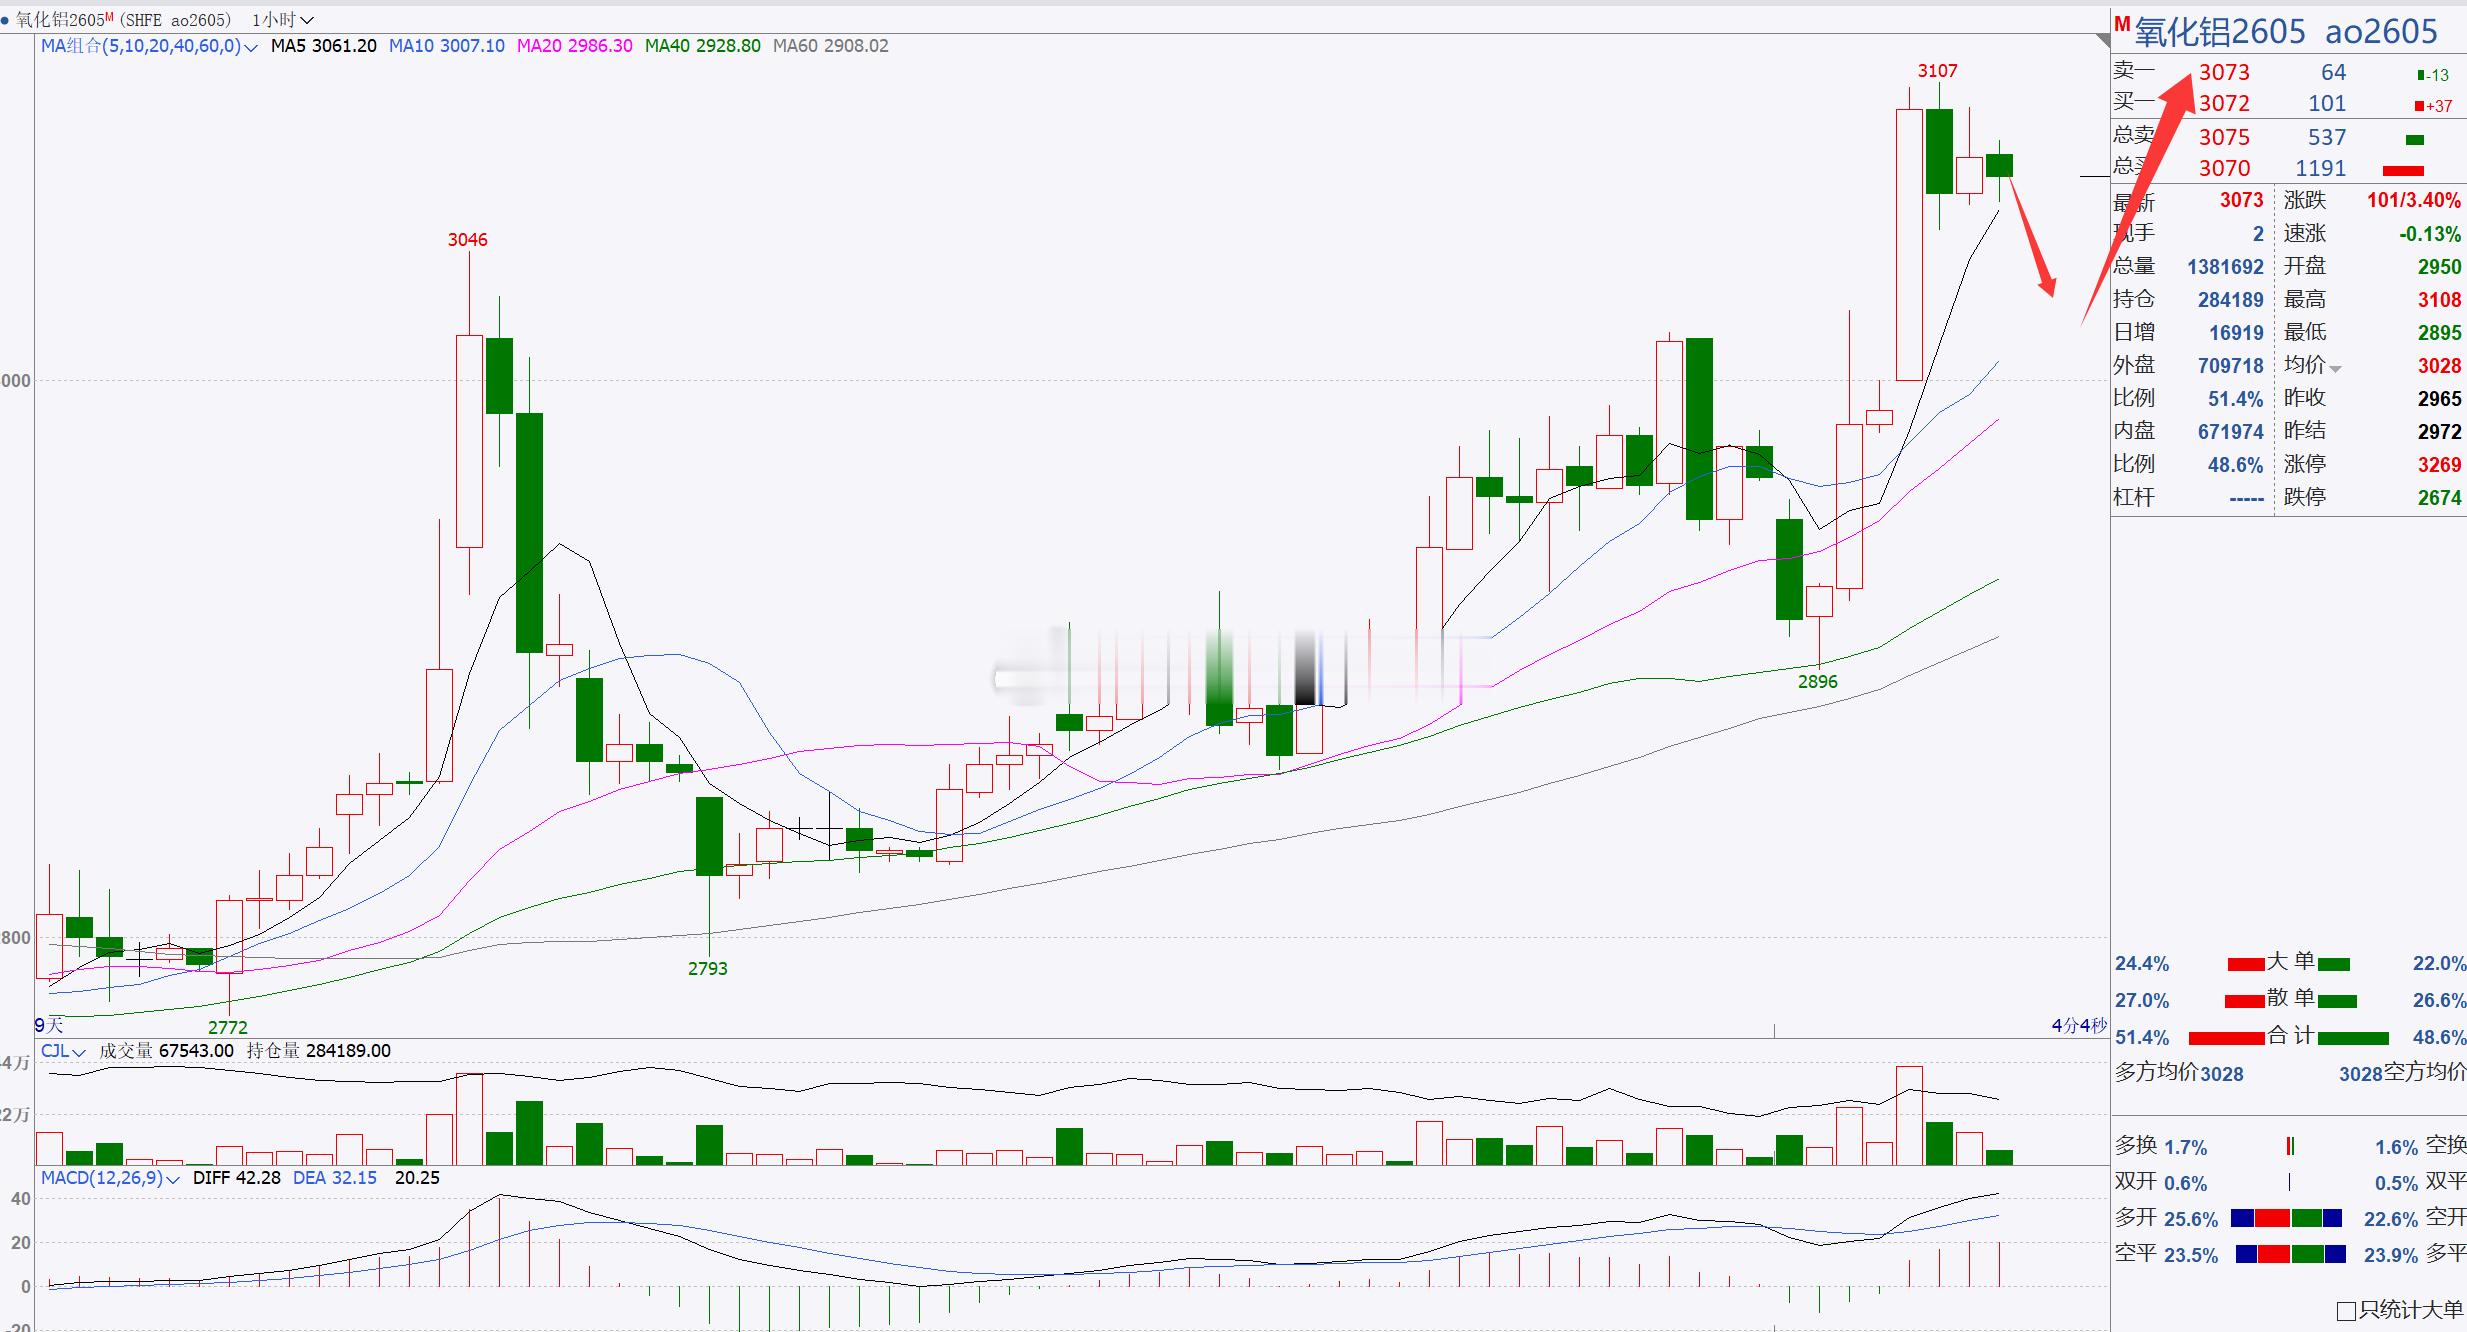Click the 3107 high price marker

1937,71
